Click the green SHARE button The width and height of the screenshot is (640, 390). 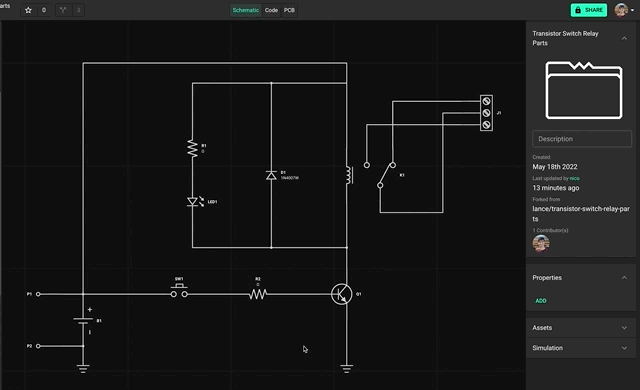coord(589,10)
